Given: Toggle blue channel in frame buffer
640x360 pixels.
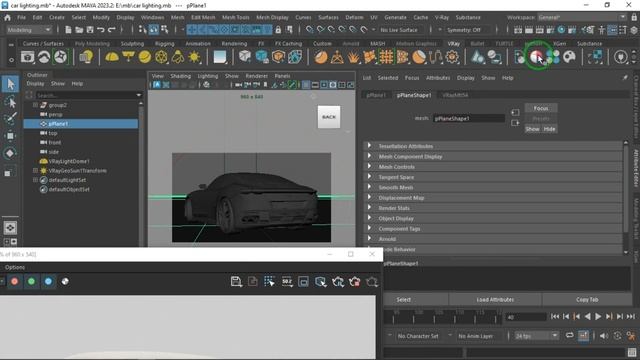Looking at the screenshot, I should coord(48,281).
